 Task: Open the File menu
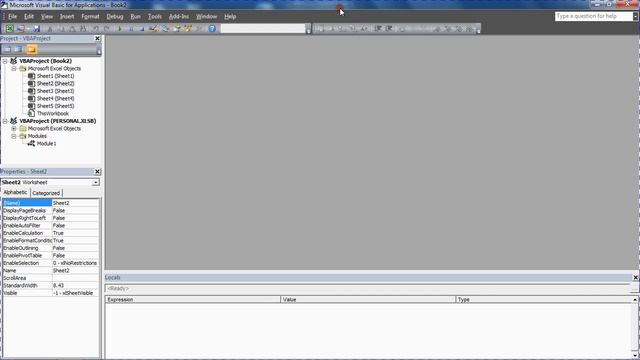[x=13, y=16]
